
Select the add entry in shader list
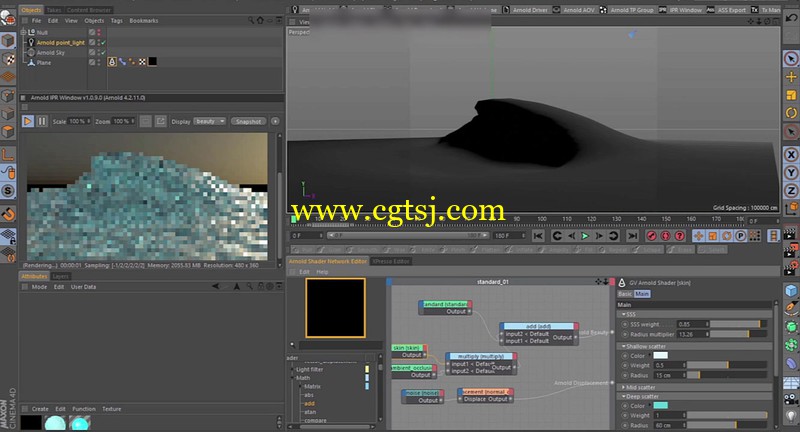coord(309,403)
